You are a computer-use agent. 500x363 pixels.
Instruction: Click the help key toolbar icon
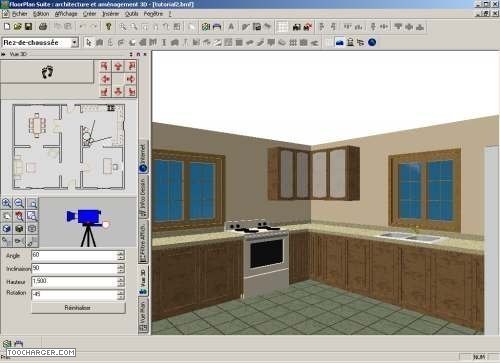(108, 26)
